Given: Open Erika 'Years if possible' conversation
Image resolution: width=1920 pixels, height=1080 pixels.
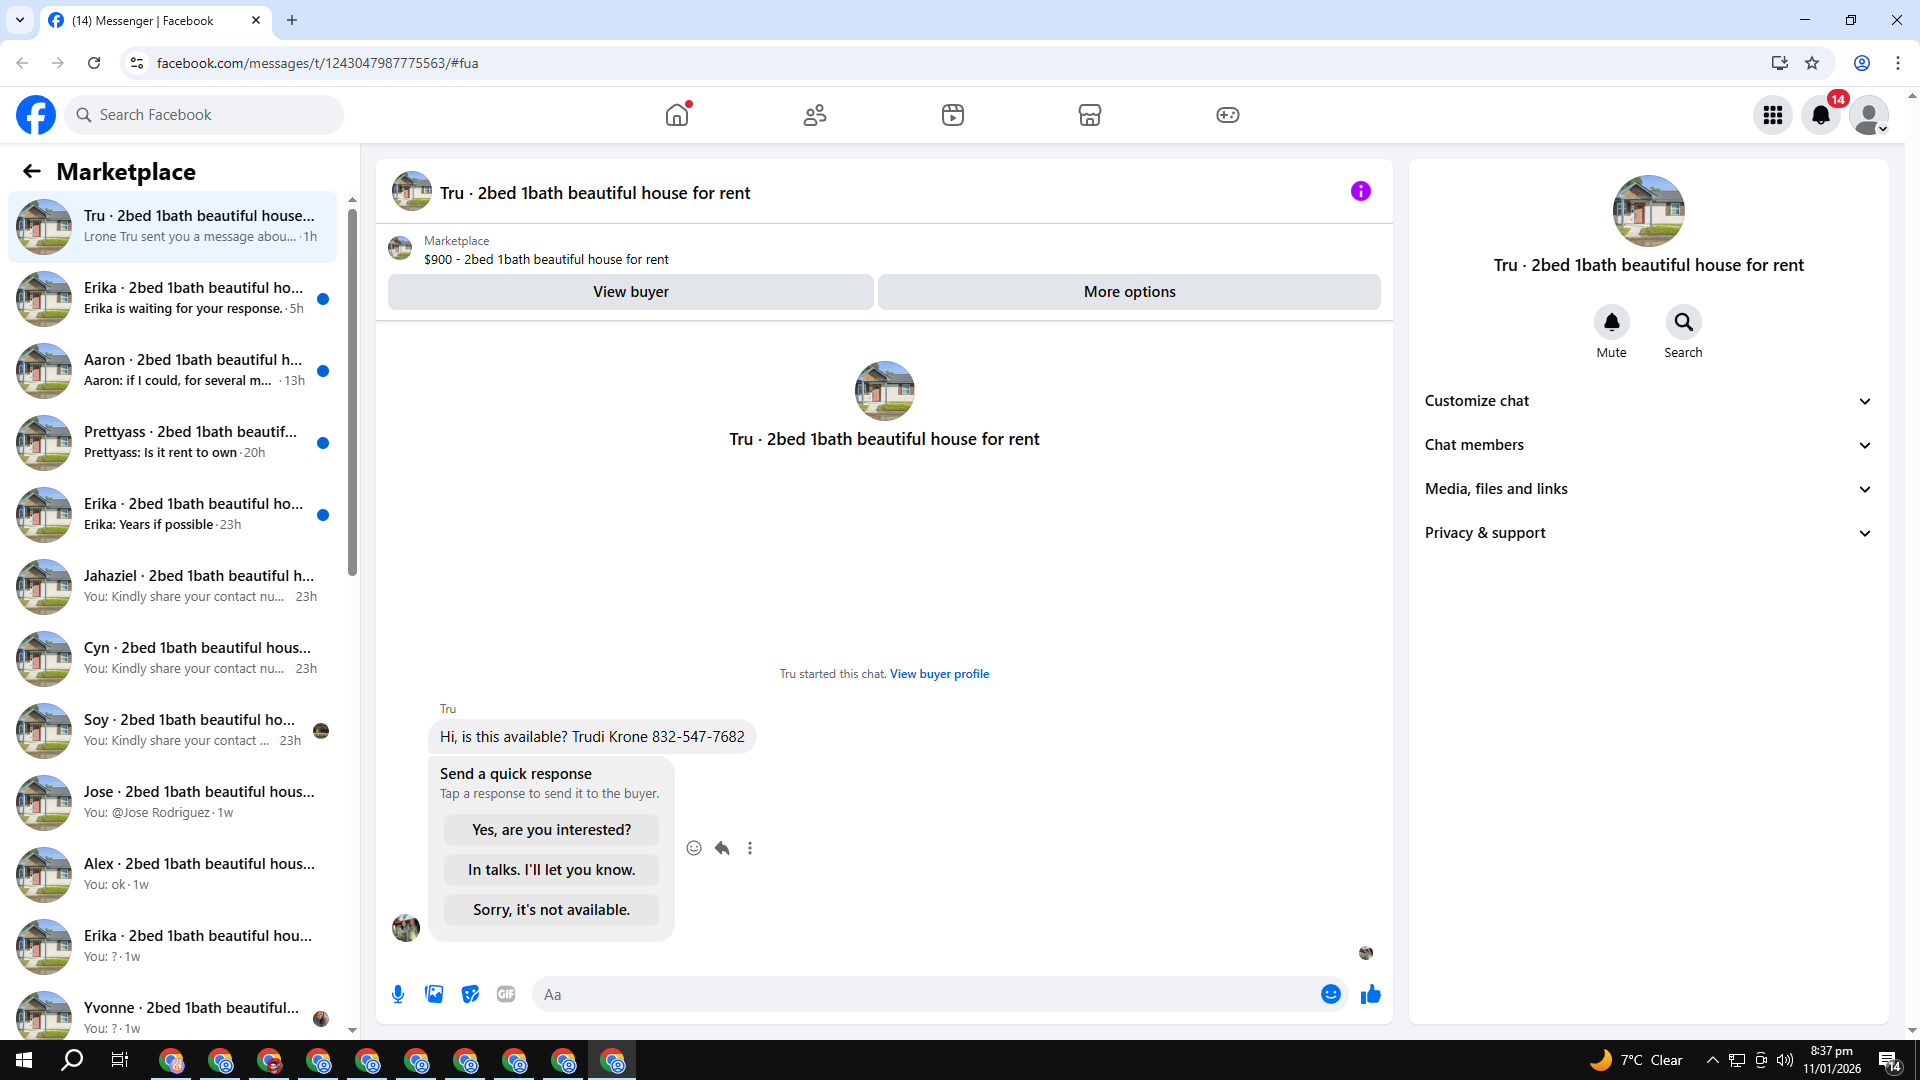Looking at the screenshot, I should [173, 515].
